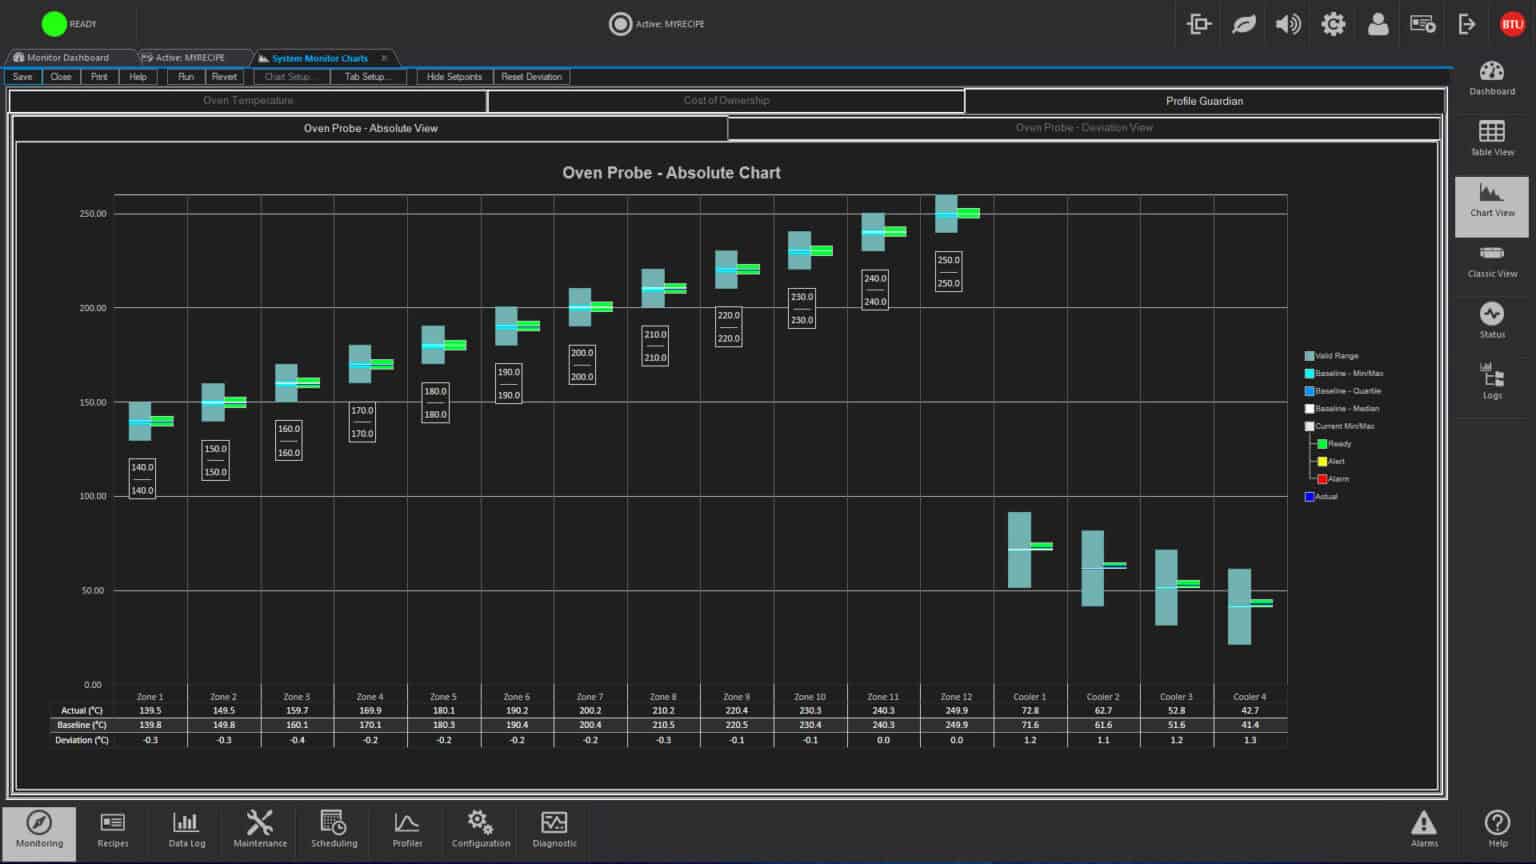Screen dimensions: 1536x864
Task: Click the green leaf energy icon
Action: (1243, 24)
